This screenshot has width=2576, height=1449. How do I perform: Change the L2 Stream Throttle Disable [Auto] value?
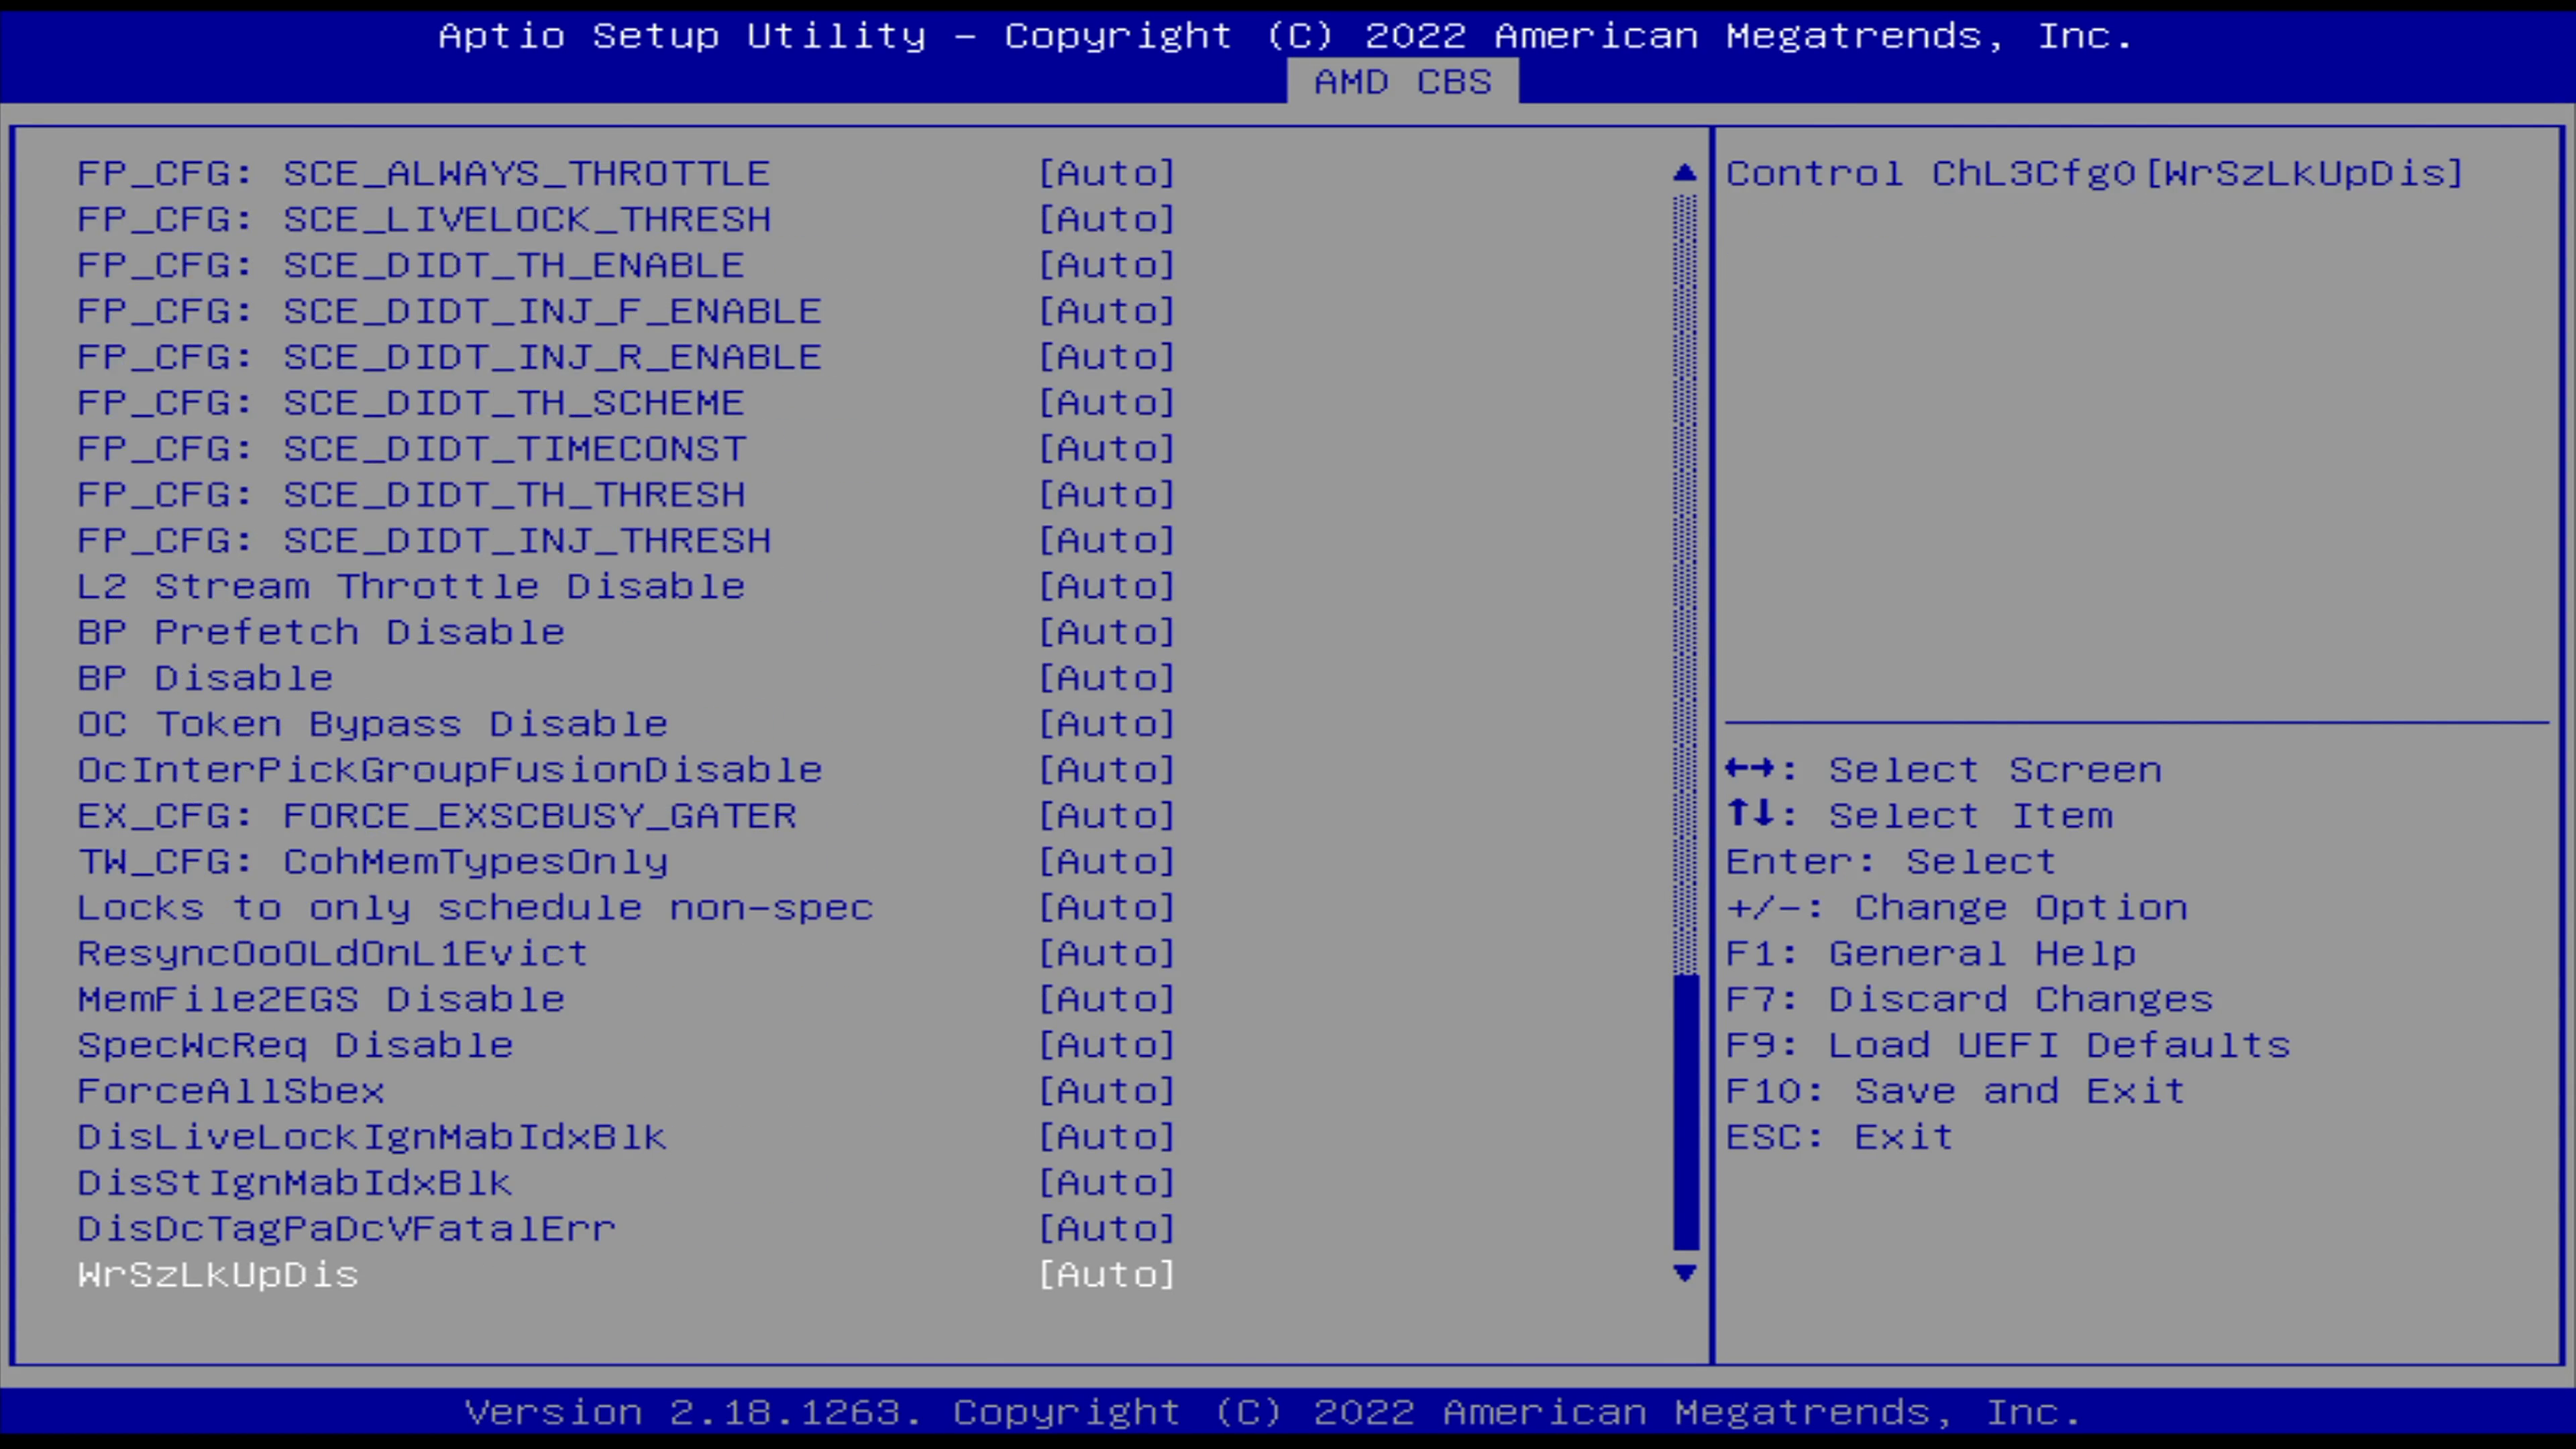click(1107, 586)
